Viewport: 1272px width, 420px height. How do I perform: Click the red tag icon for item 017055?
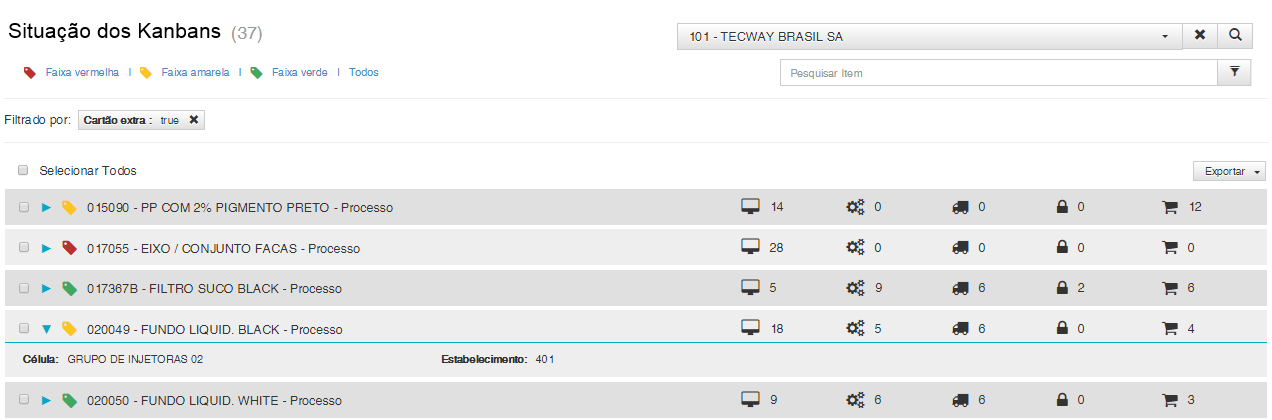(69, 248)
